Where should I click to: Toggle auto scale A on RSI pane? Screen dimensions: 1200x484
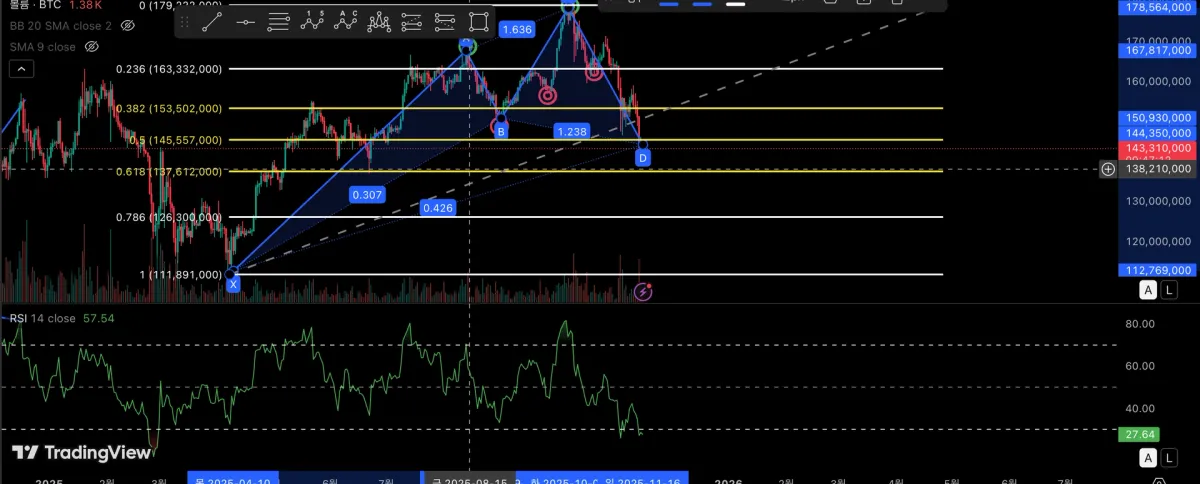pos(1148,458)
